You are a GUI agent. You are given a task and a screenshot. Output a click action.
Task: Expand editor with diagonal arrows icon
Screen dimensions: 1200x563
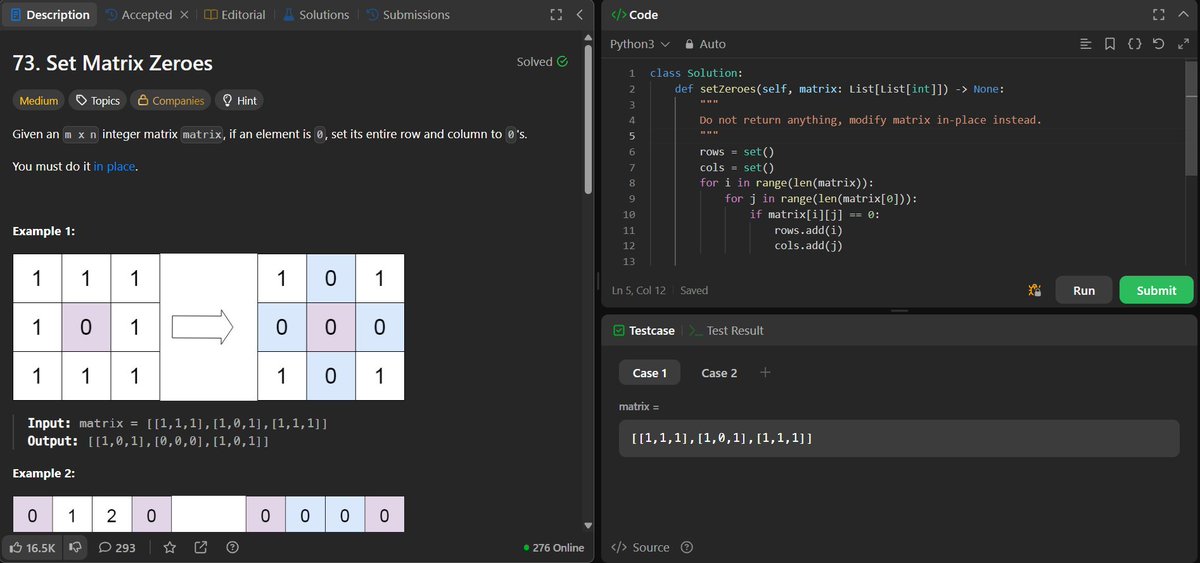pos(1183,44)
